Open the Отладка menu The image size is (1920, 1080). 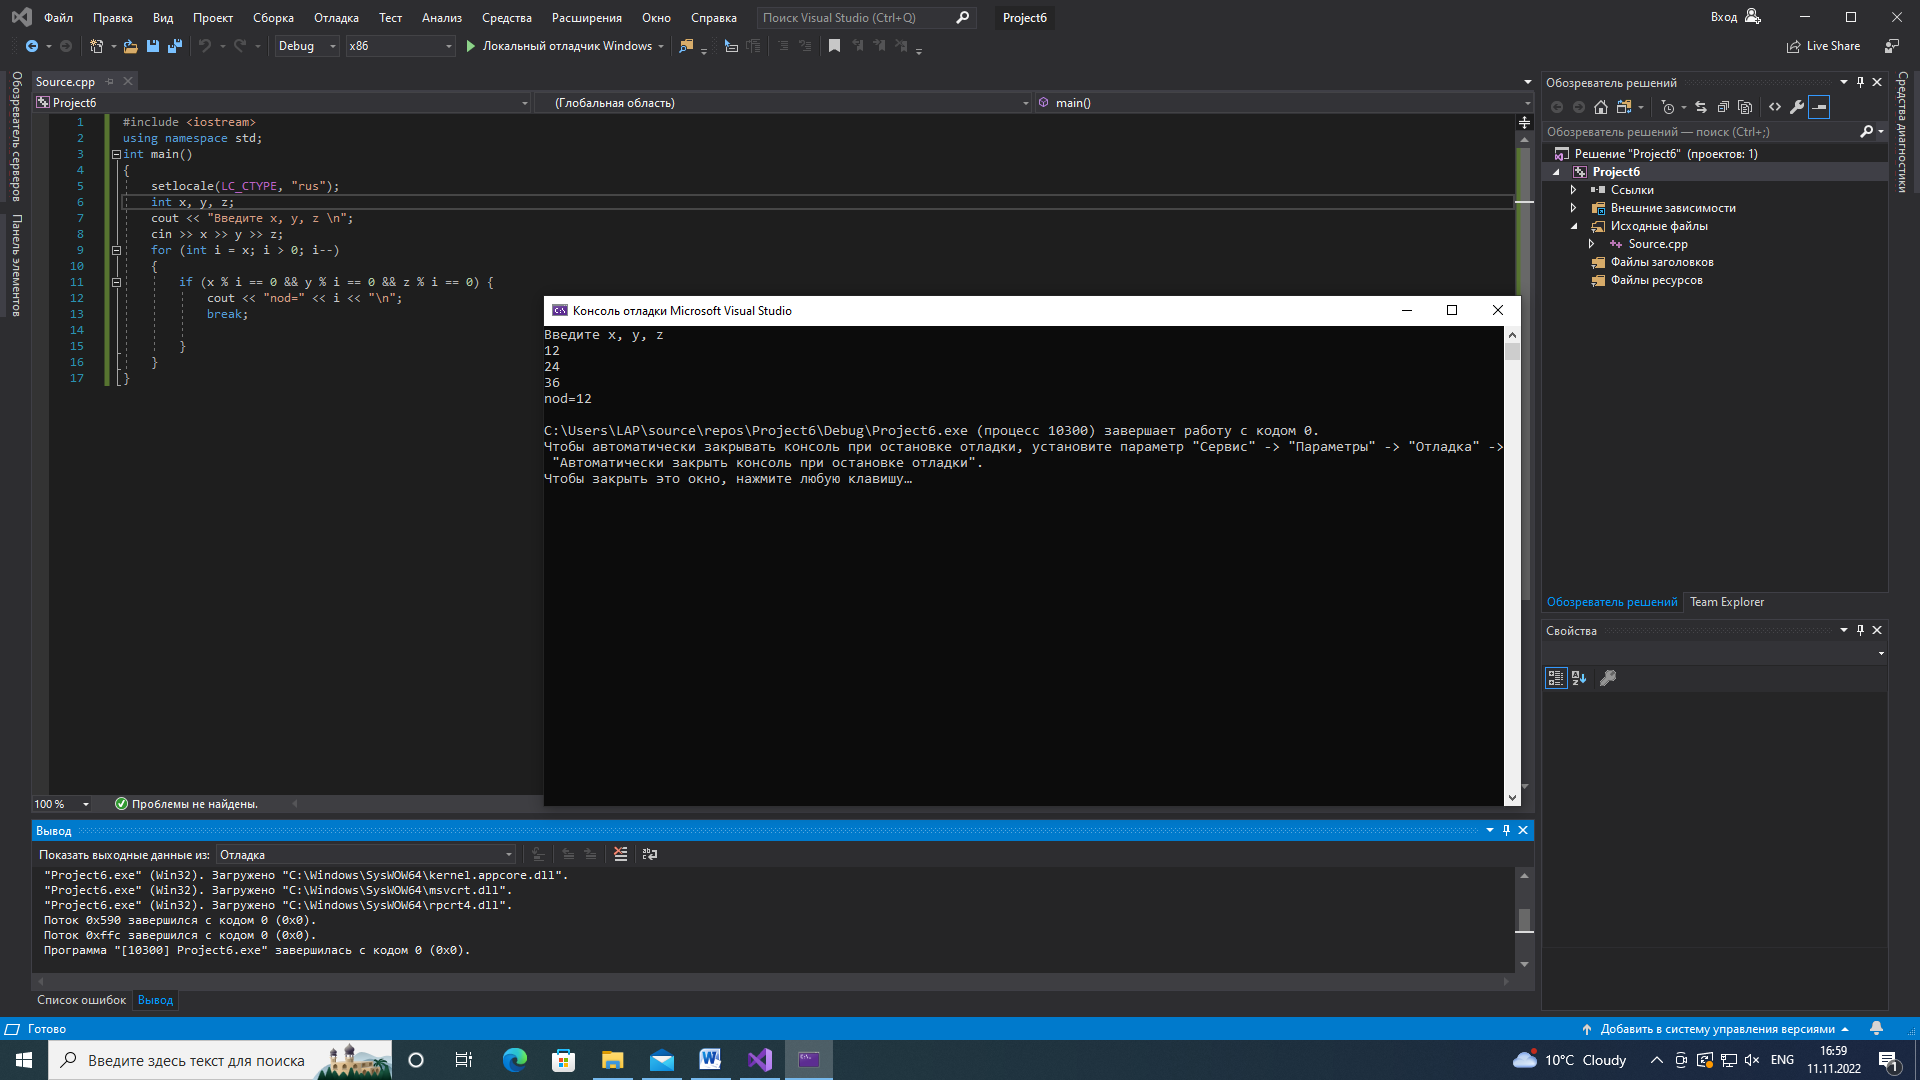pyautogui.click(x=336, y=17)
